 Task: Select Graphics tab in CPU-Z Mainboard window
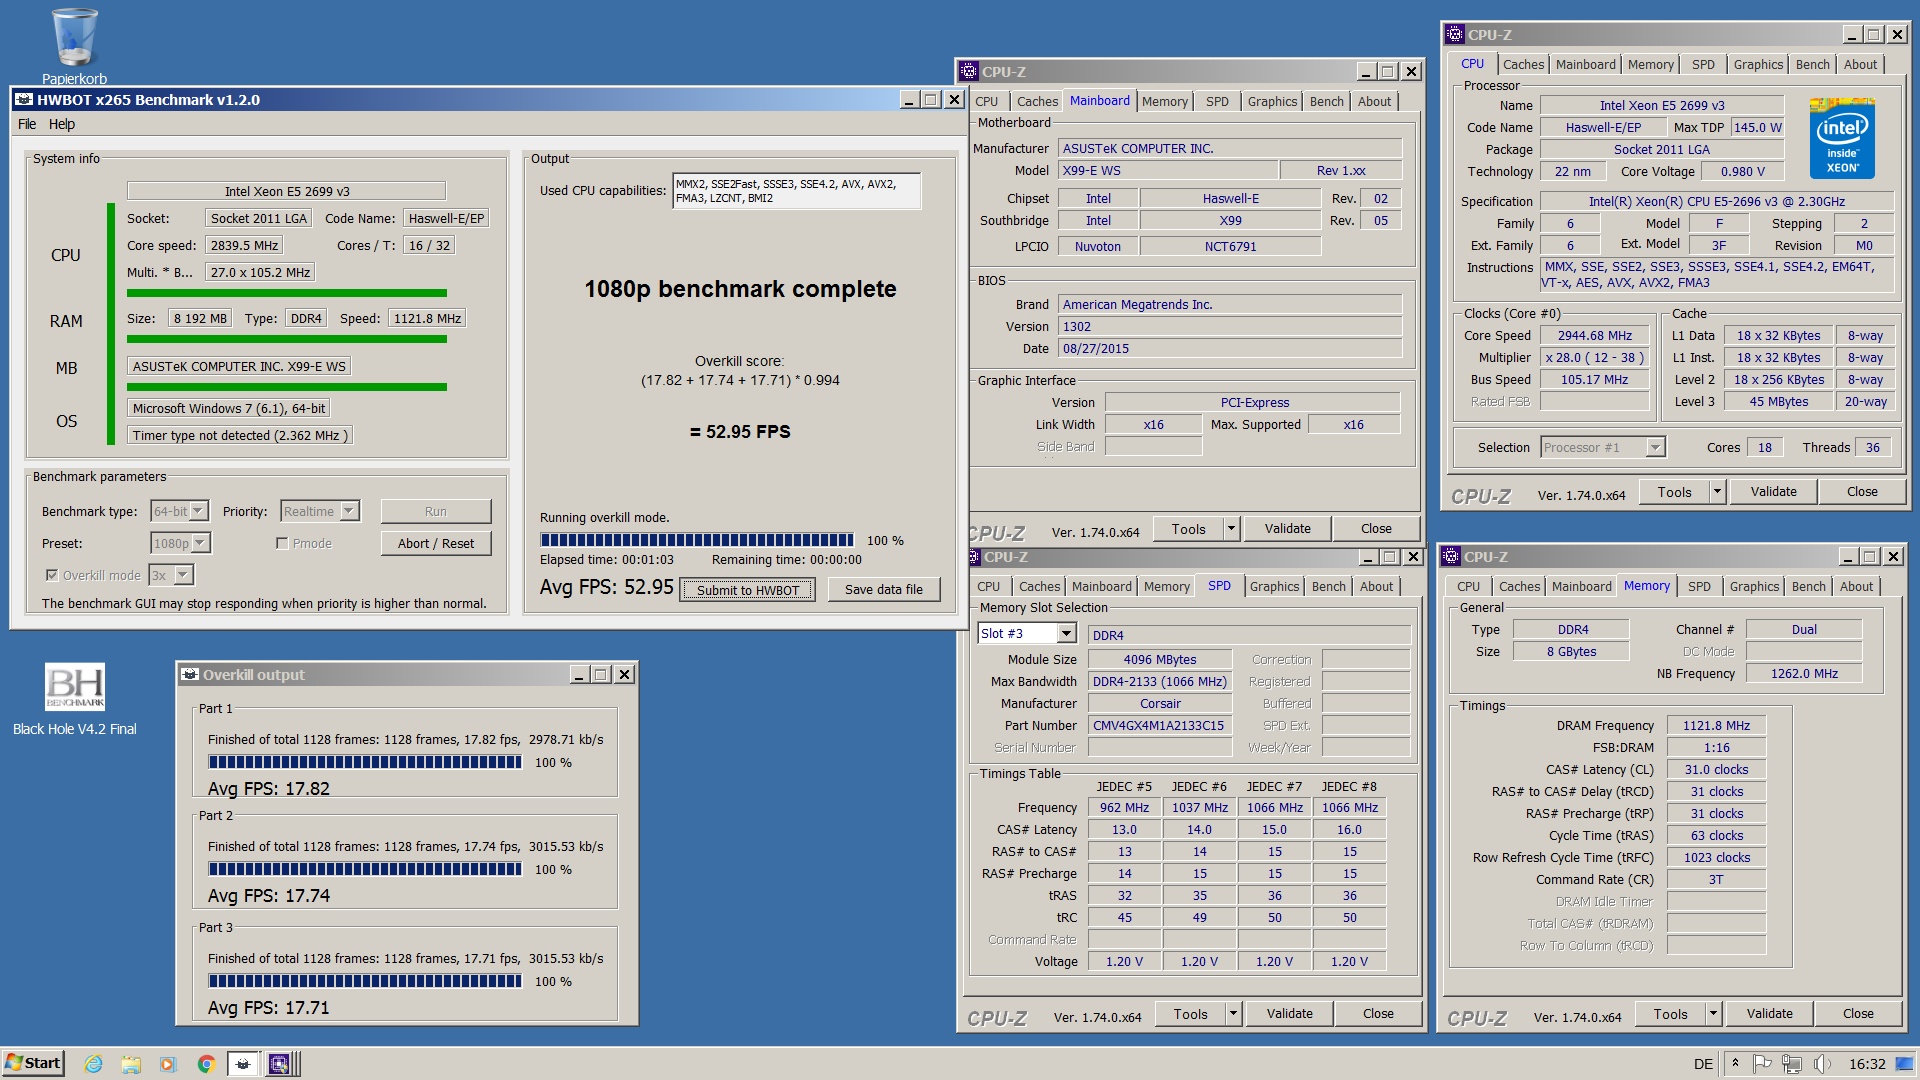point(1272,101)
